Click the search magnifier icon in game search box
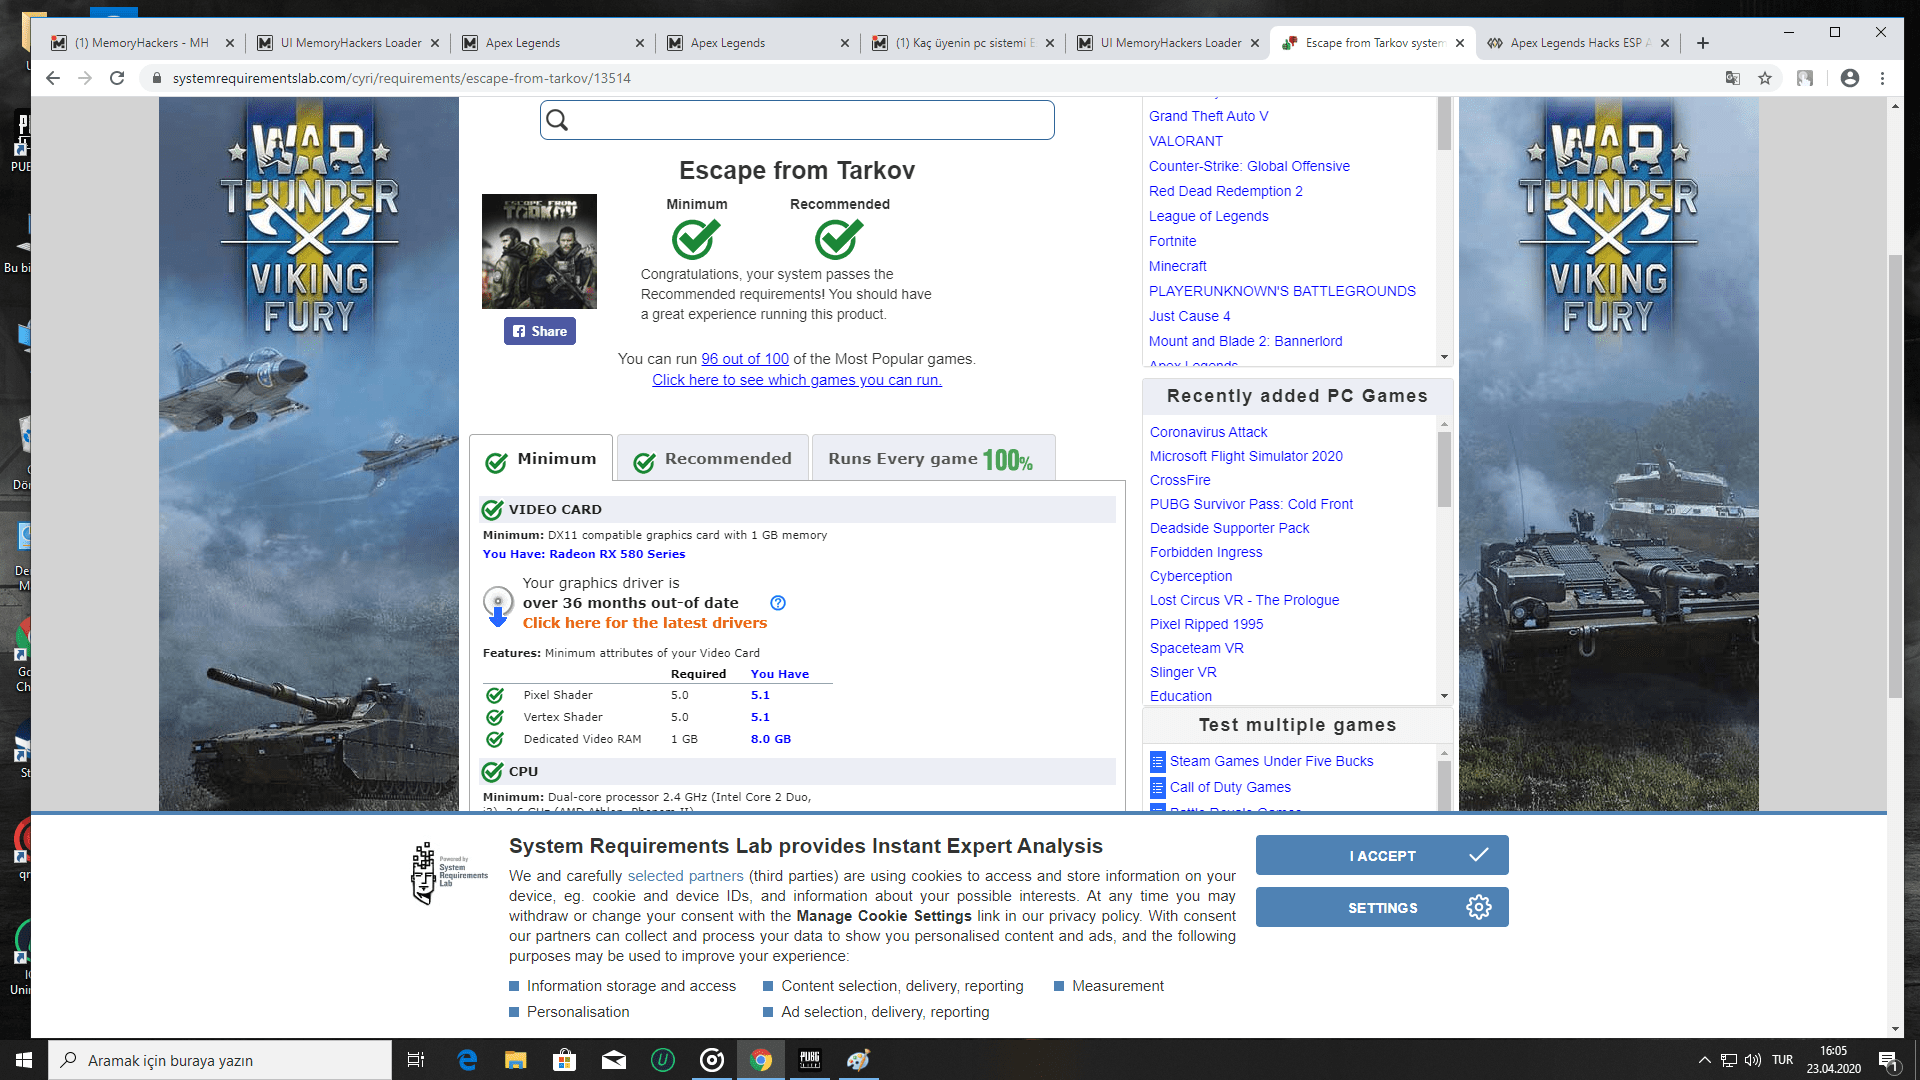The width and height of the screenshot is (1920, 1080). [557, 120]
